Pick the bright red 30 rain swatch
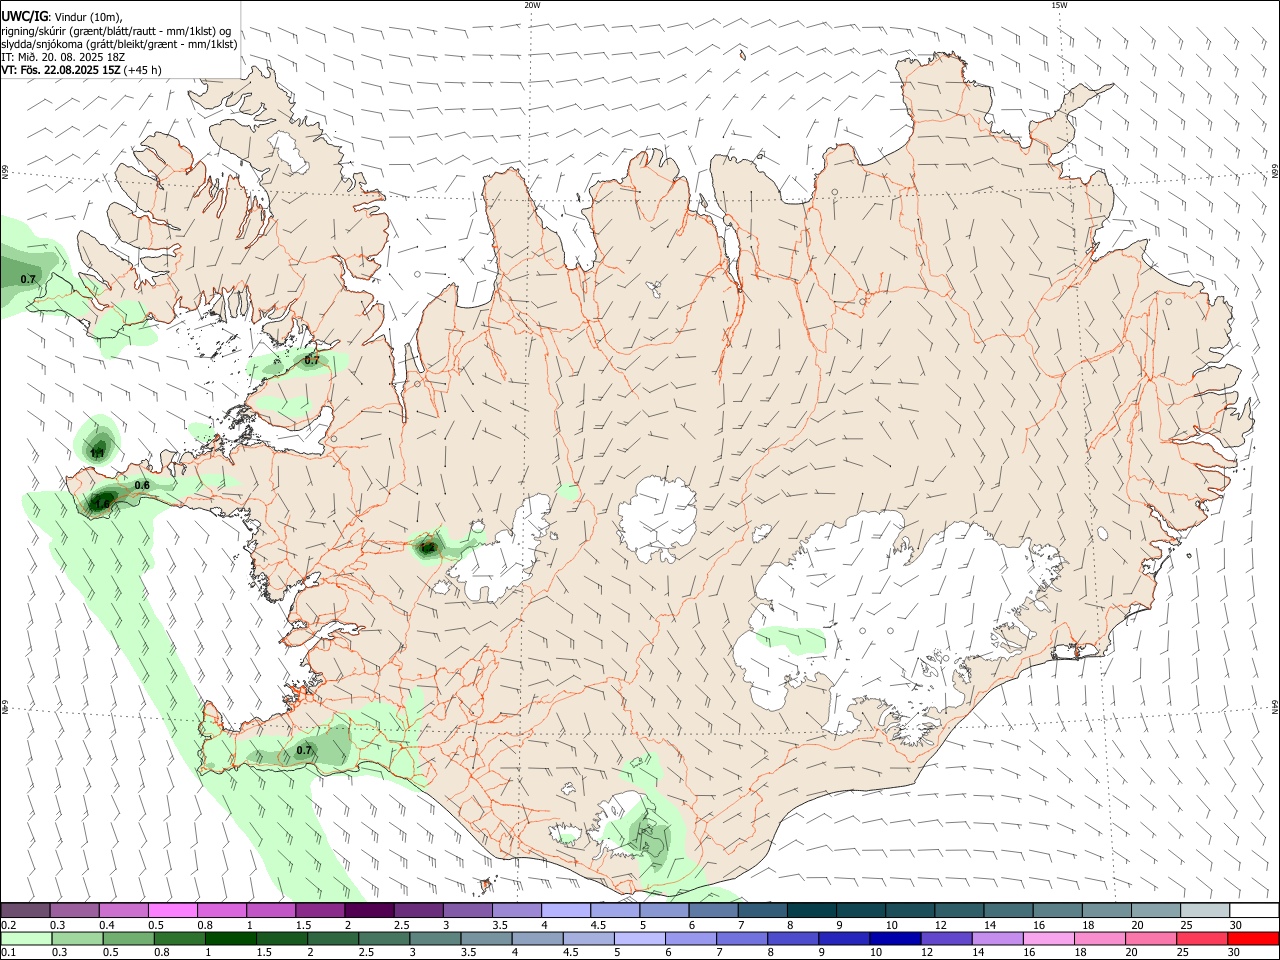 tap(1252, 938)
